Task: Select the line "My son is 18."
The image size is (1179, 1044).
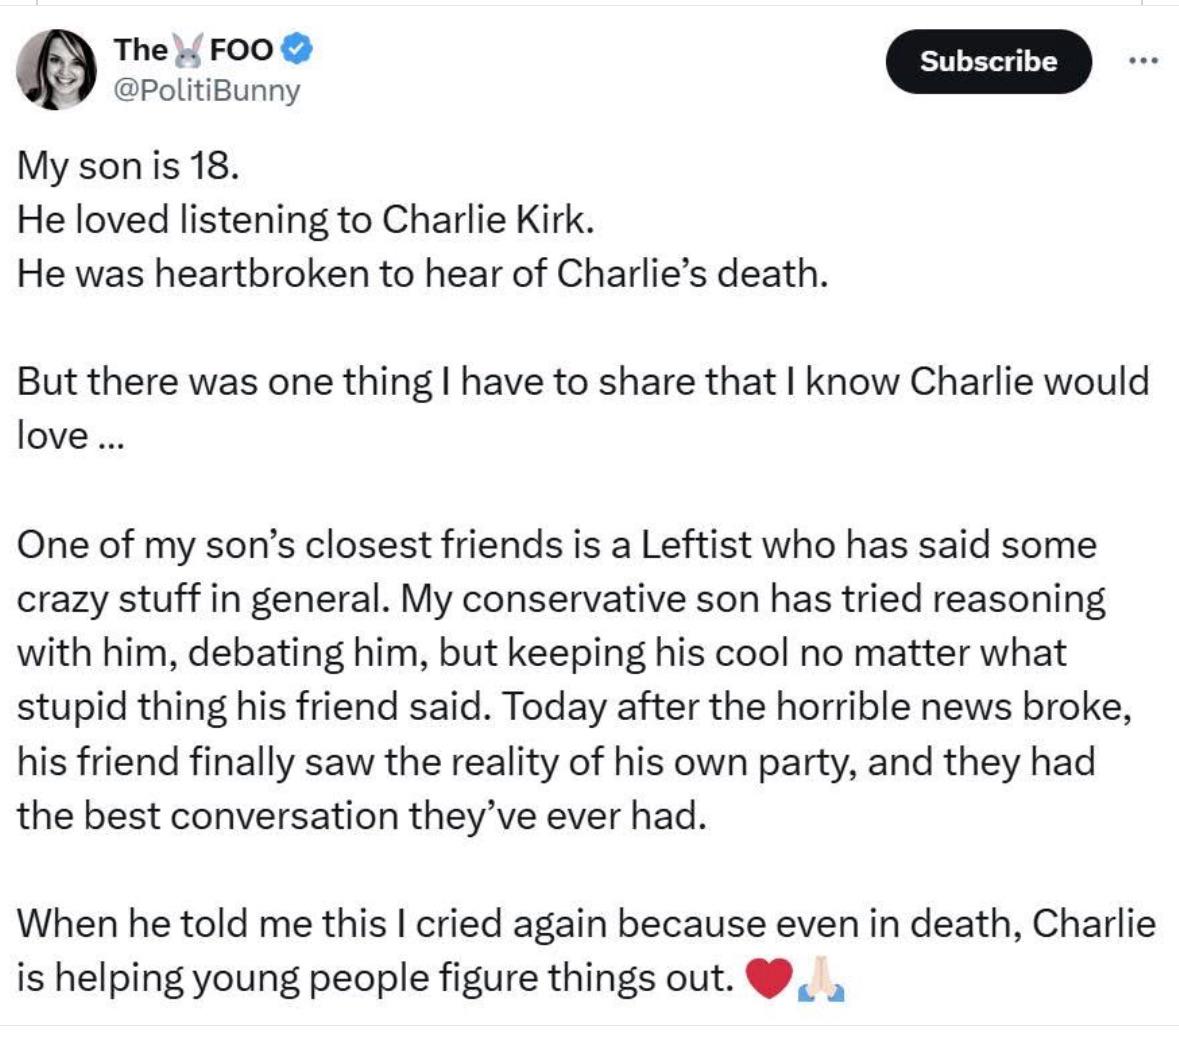Action: pyautogui.click(x=129, y=166)
